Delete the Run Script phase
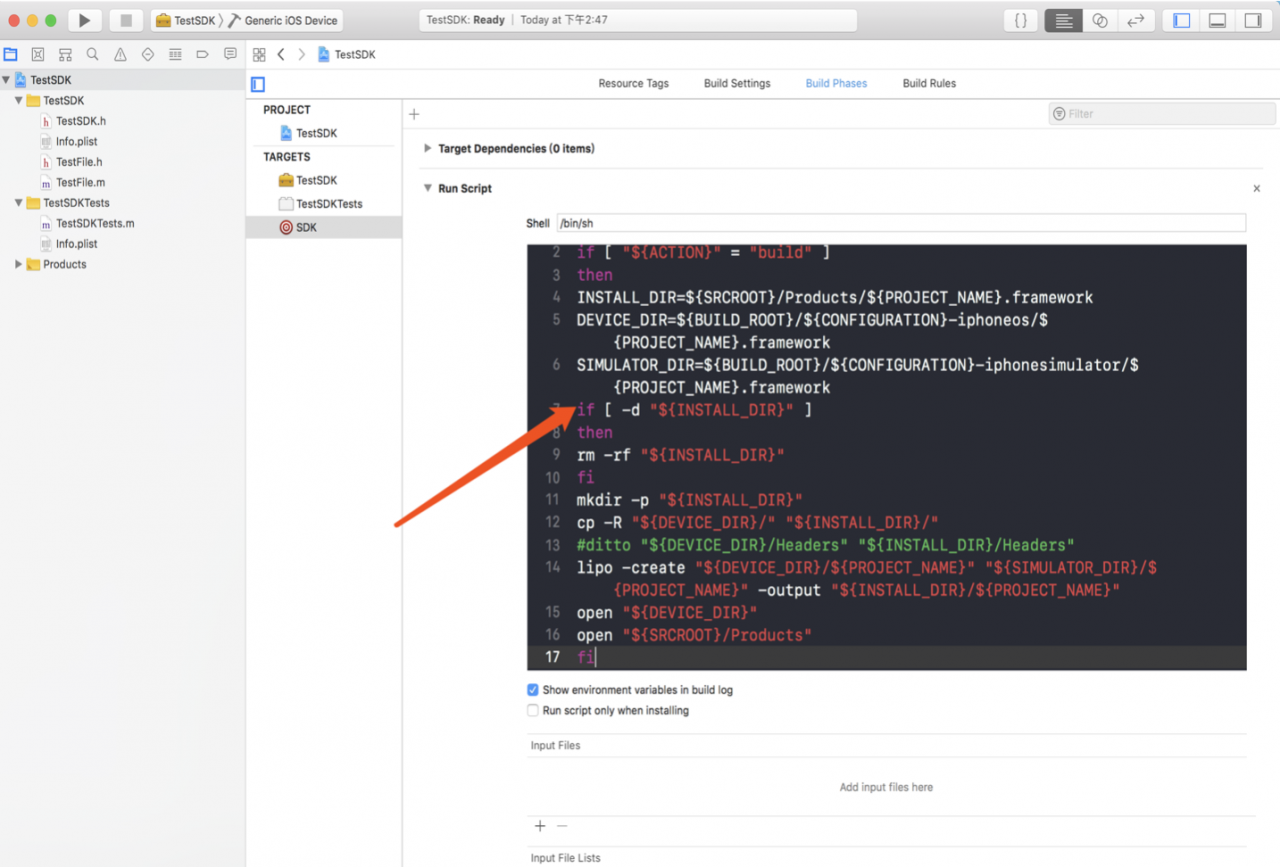 pos(1257,188)
